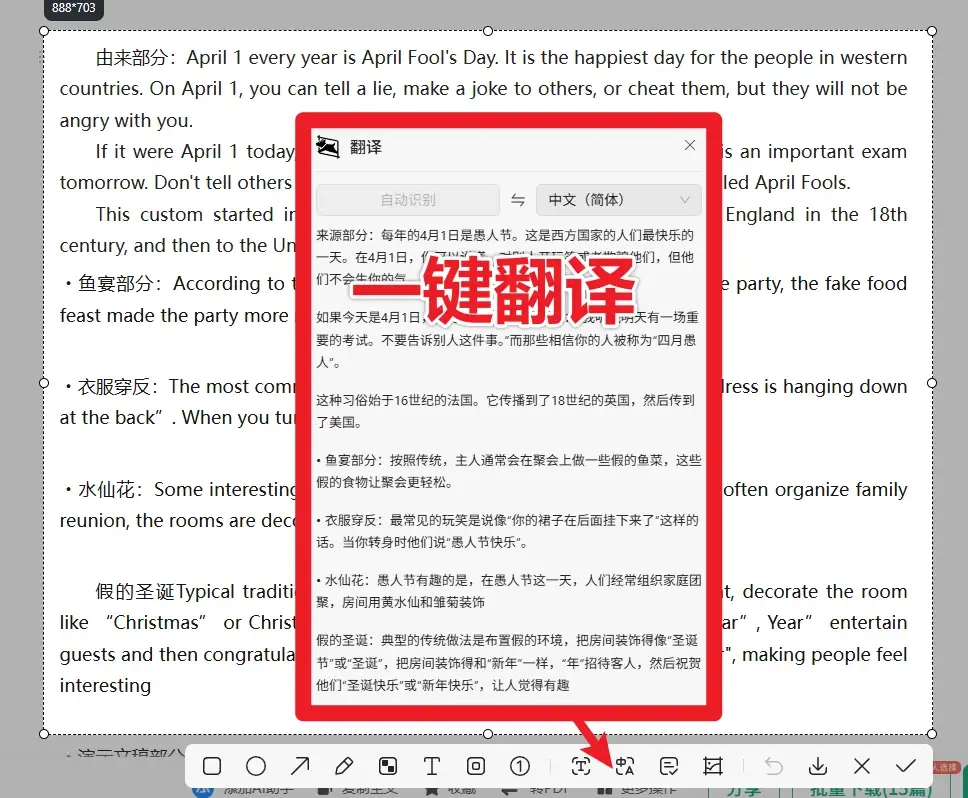Open the 中文（简体）target language dropdown
968x798 pixels.
click(x=618, y=199)
